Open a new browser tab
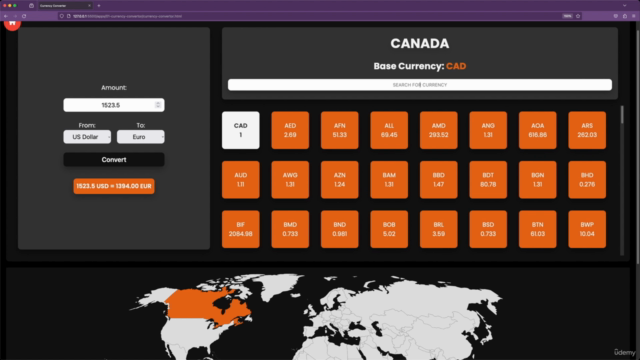640x360 pixels. [99, 6]
